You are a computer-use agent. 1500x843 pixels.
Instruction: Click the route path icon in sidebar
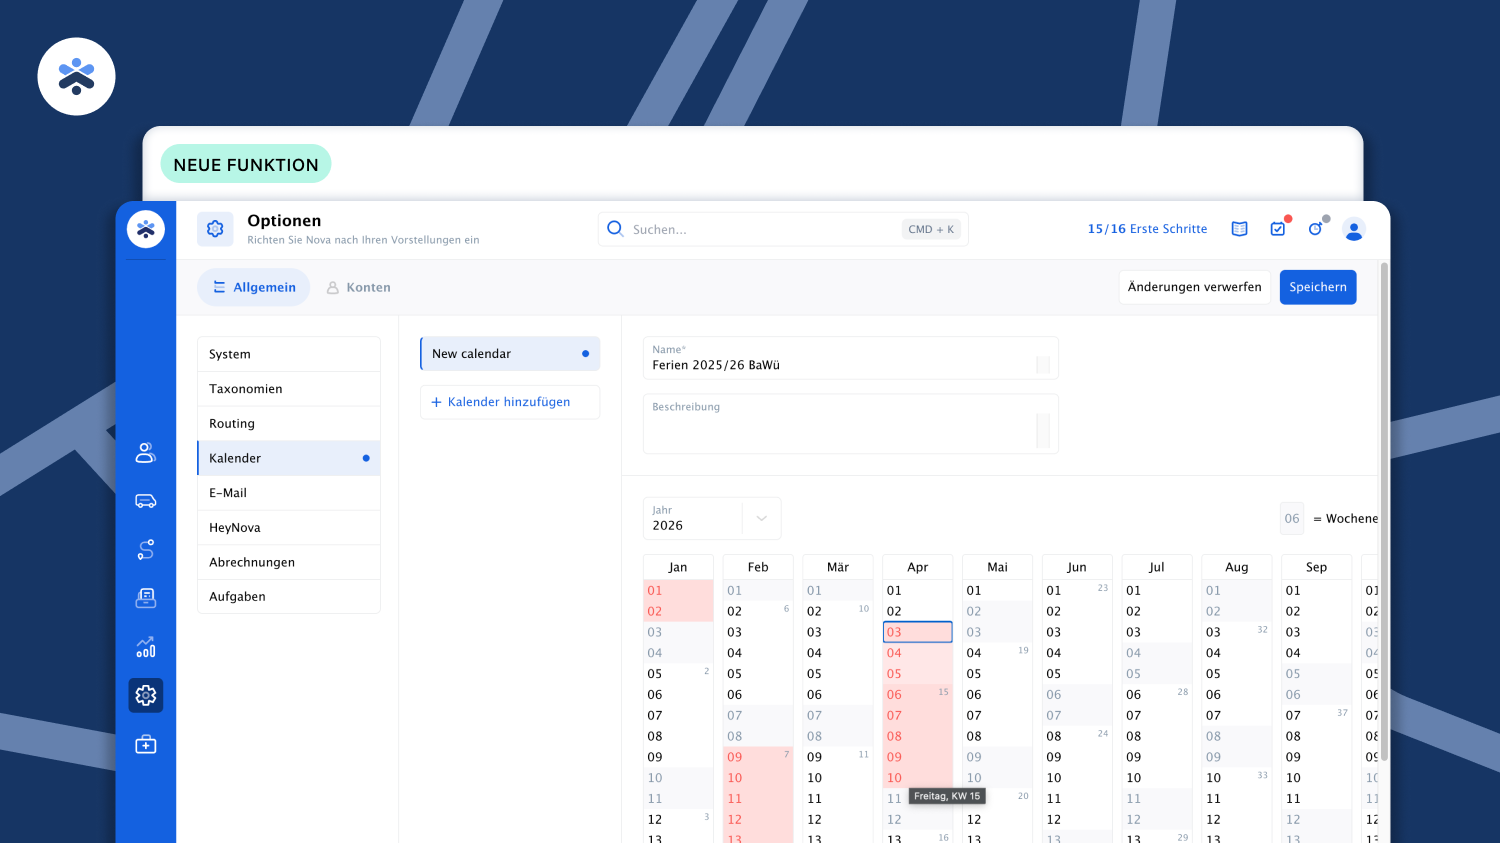[x=146, y=549]
